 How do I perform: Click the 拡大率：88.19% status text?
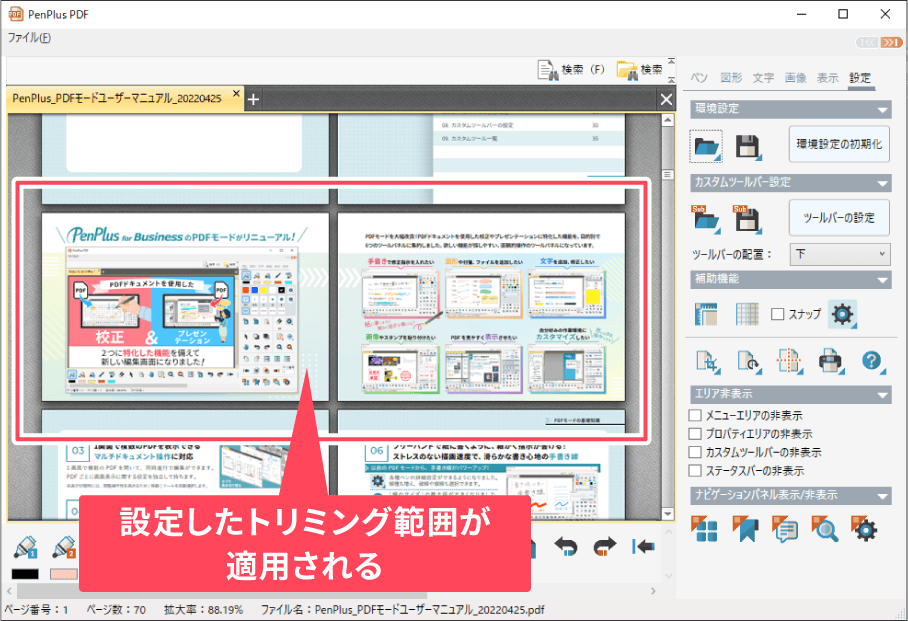(x=203, y=610)
